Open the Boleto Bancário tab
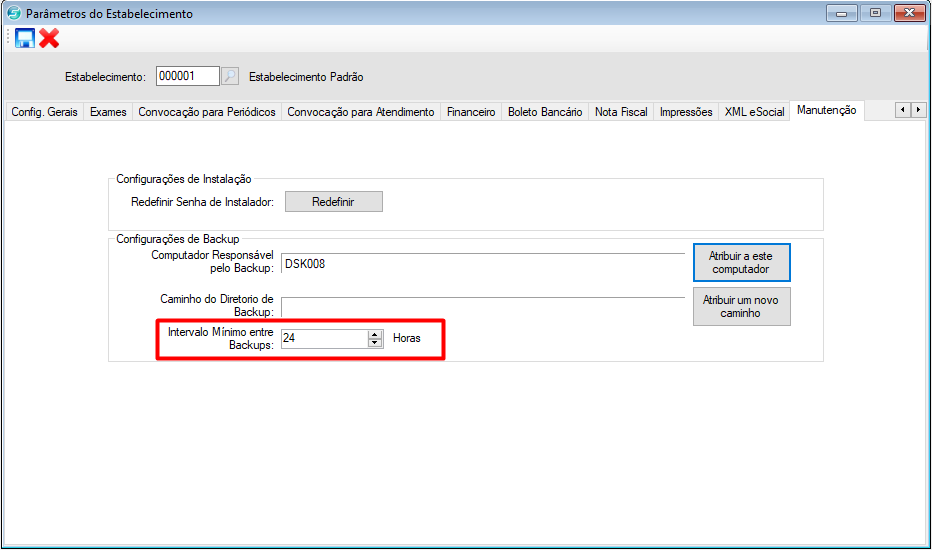The width and height of the screenshot is (932, 550). point(545,112)
